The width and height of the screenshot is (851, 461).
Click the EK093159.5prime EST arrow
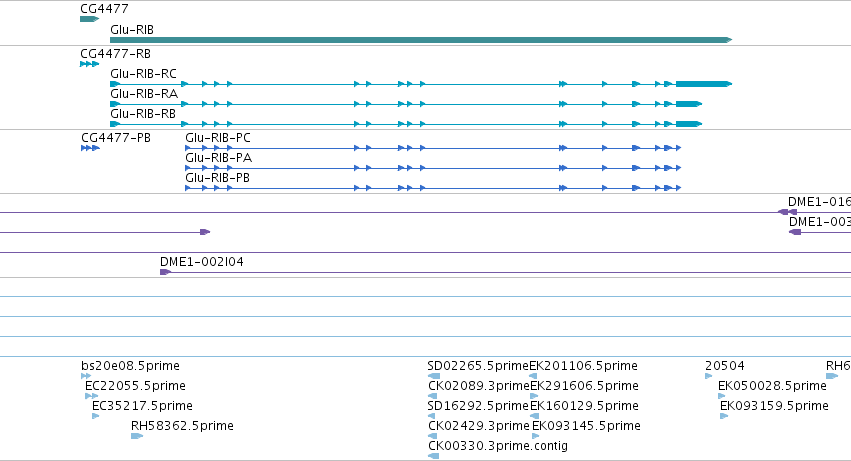click(x=724, y=416)
